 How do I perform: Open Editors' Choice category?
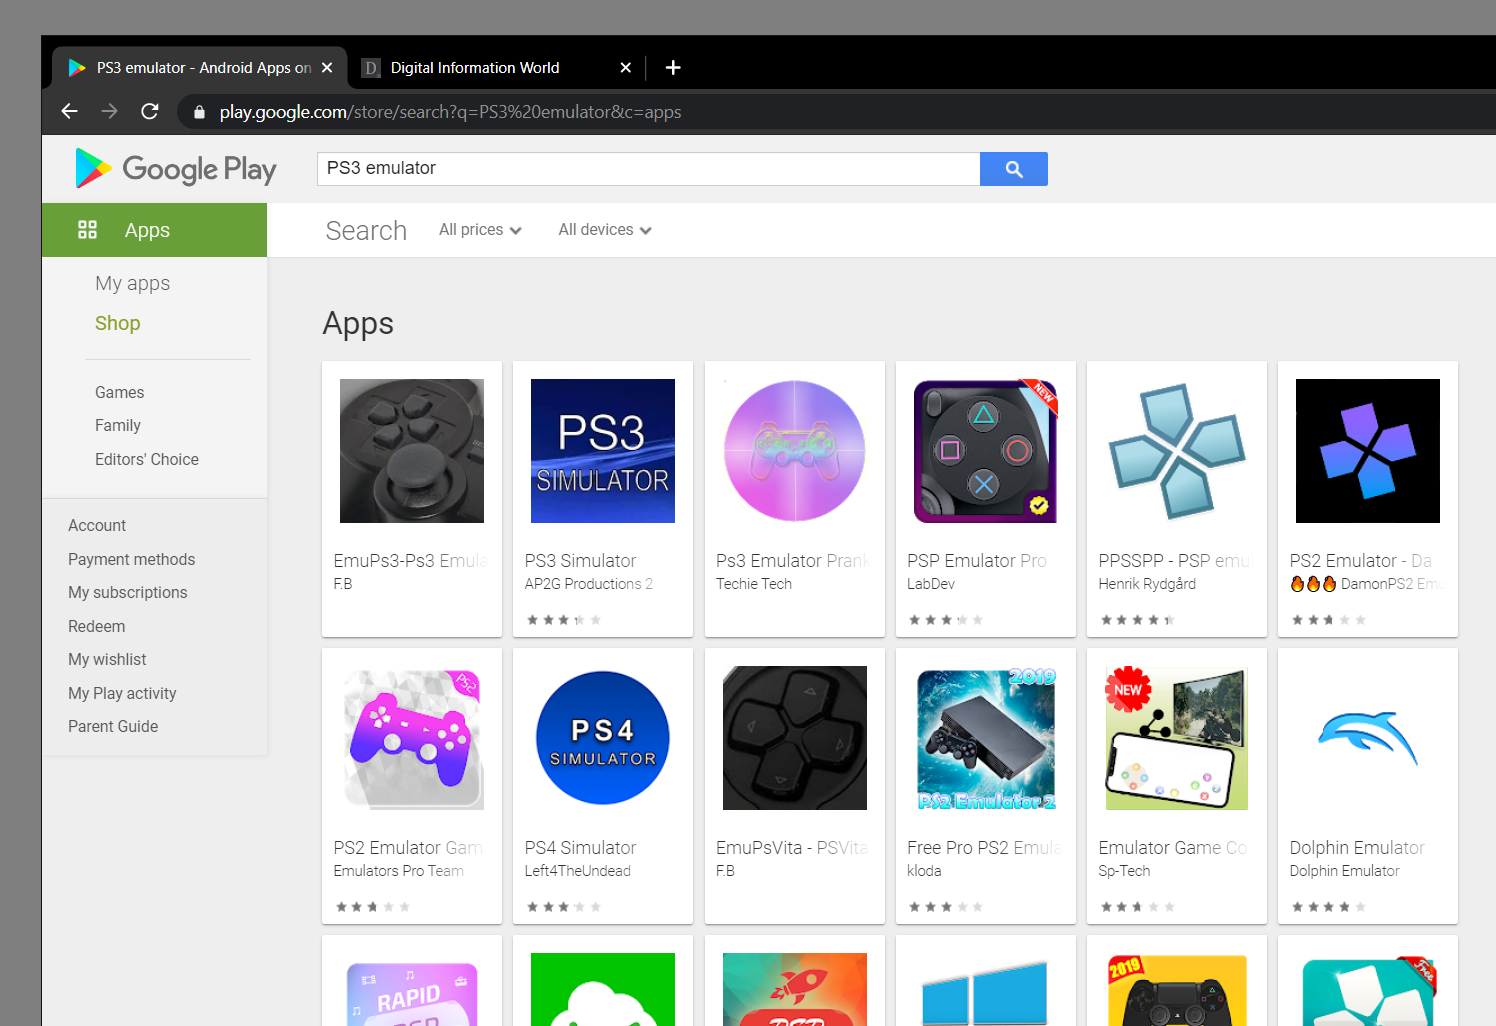tap(147, 459)
